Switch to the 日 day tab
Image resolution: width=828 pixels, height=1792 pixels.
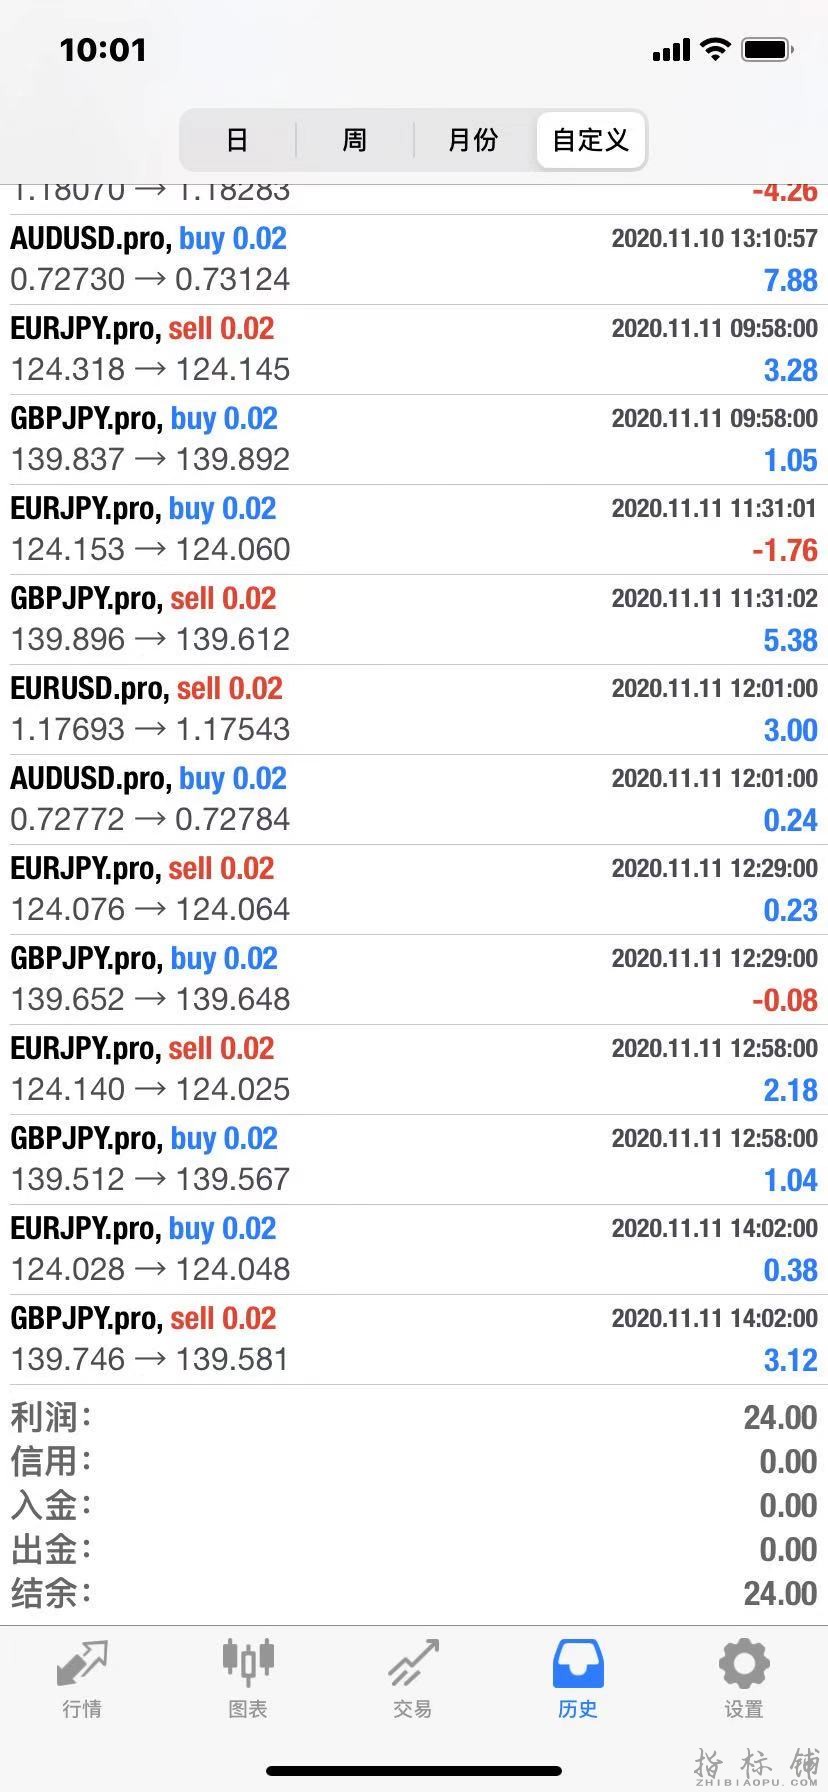click(237, 140)
